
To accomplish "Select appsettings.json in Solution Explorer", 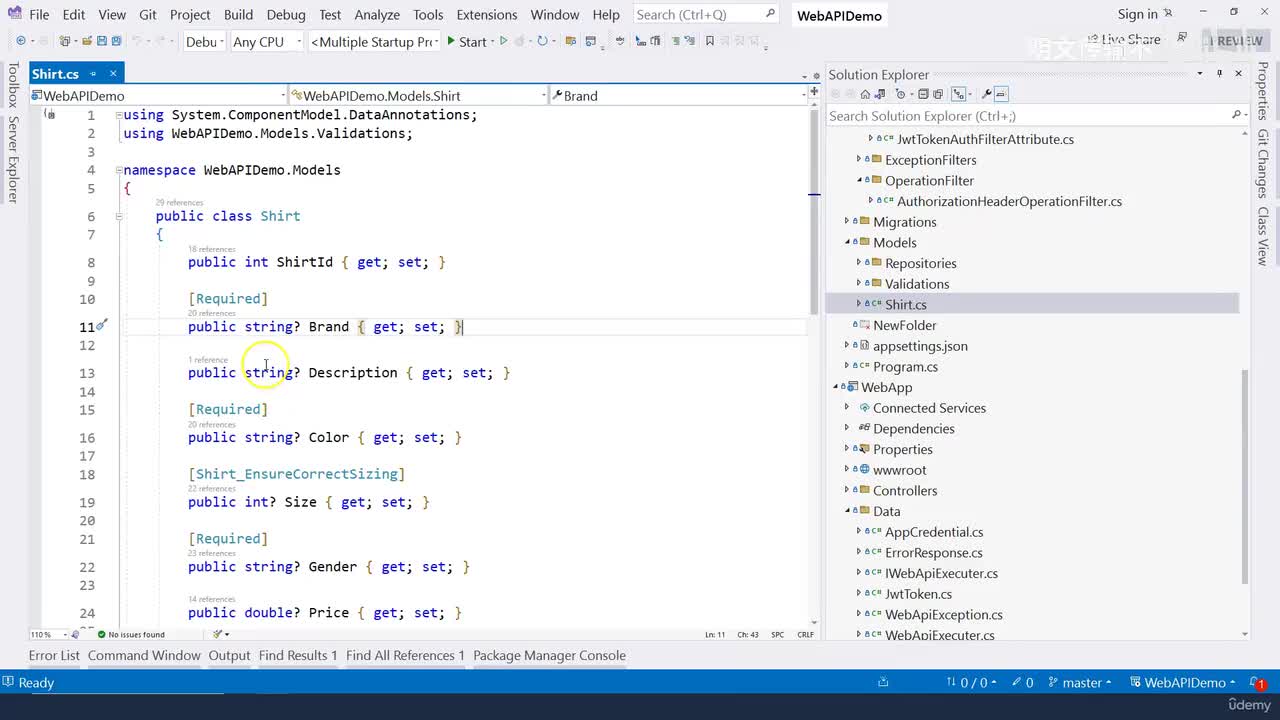I will [x=920, y=346].
